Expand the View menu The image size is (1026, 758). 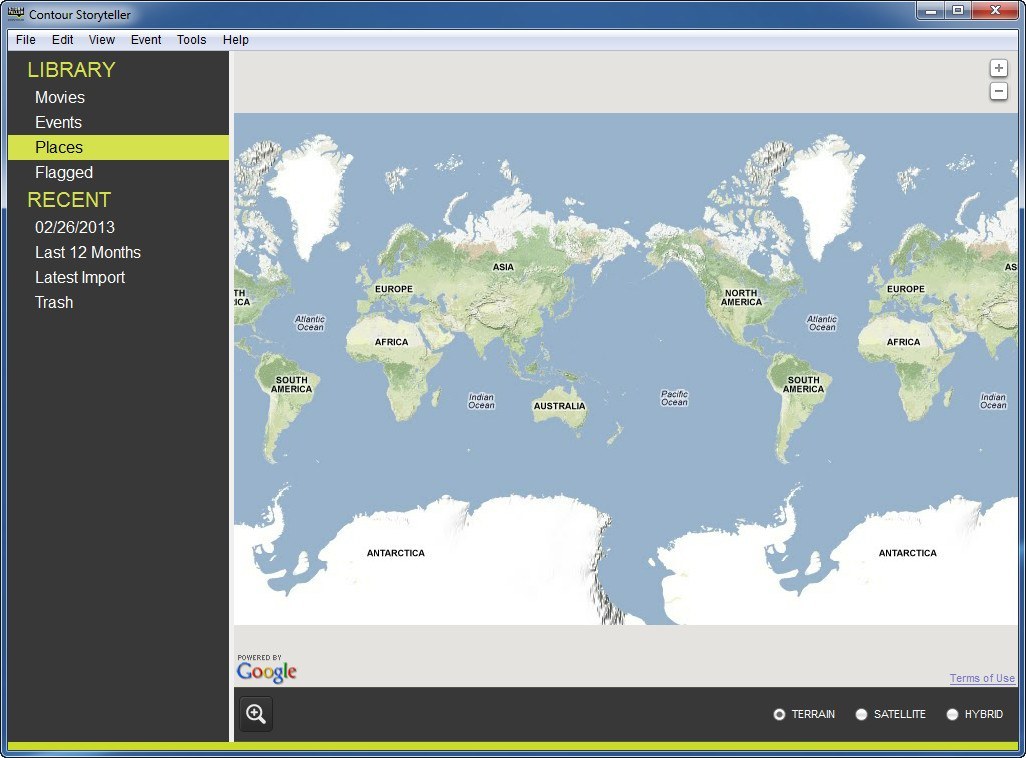pyautogui.click(x=102, y=40)
